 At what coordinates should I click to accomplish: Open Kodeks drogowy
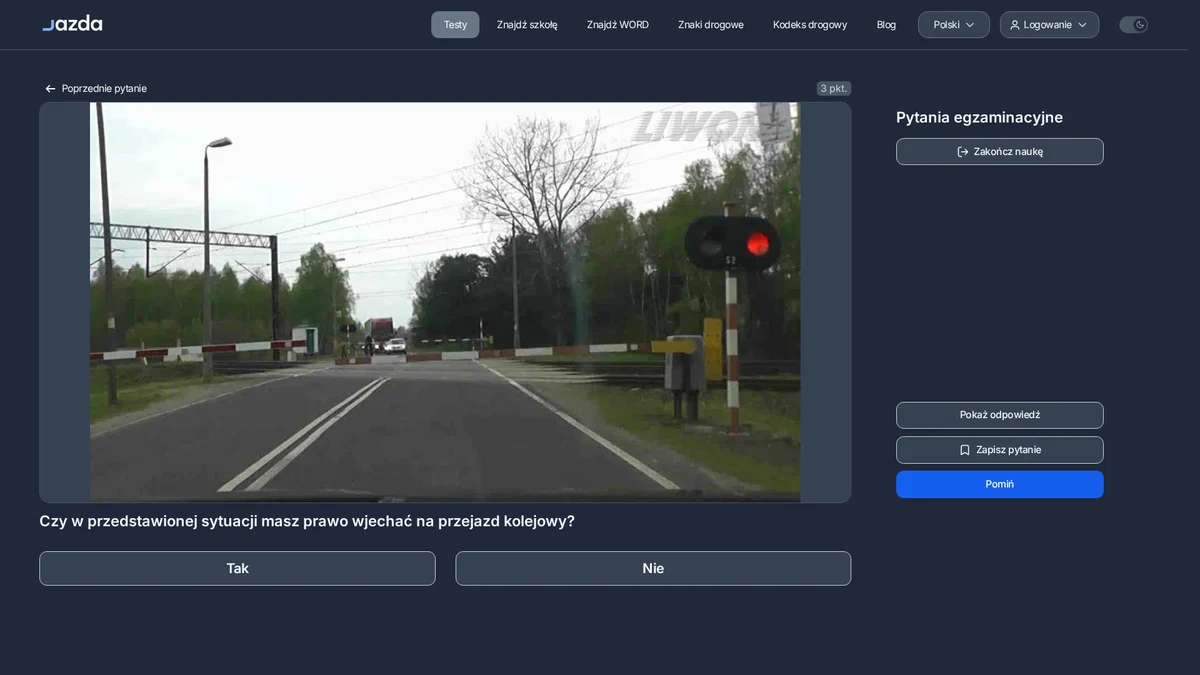click(x=810, y=25)
